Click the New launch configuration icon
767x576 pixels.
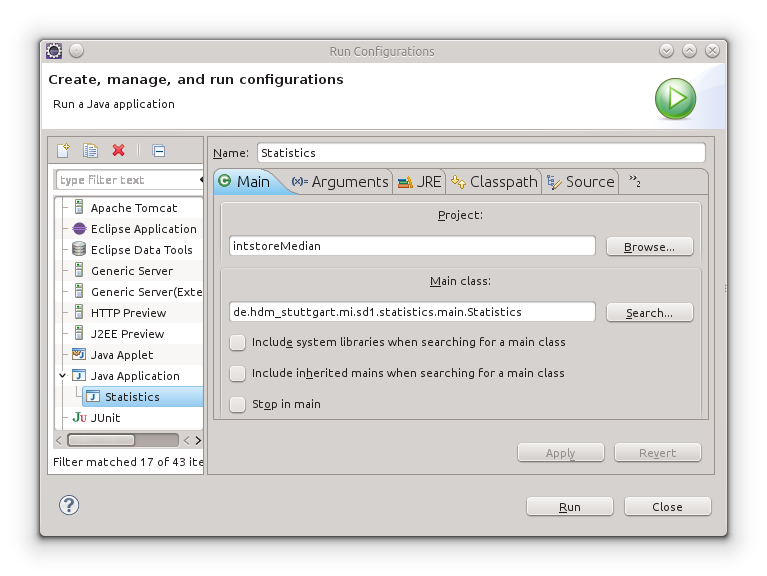click(x=63, y=151)
